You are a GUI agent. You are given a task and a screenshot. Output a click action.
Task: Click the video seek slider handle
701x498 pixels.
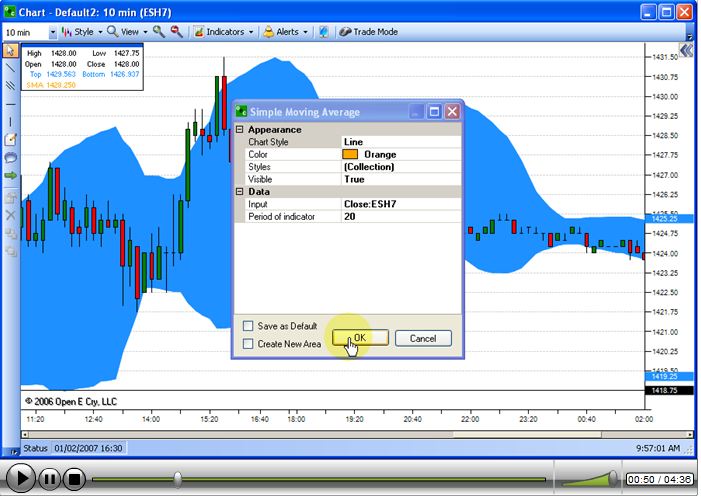click(x=177, y=479)
